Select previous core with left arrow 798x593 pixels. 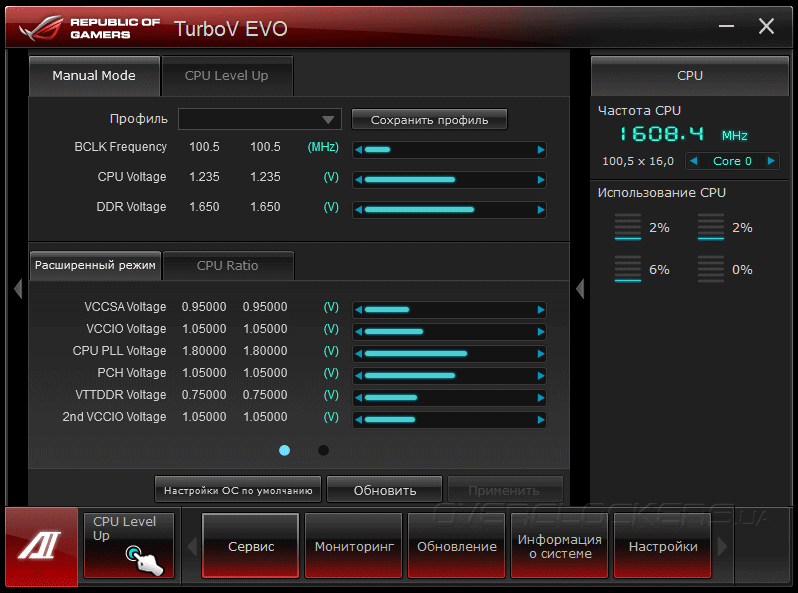click(x=693, y=161)
